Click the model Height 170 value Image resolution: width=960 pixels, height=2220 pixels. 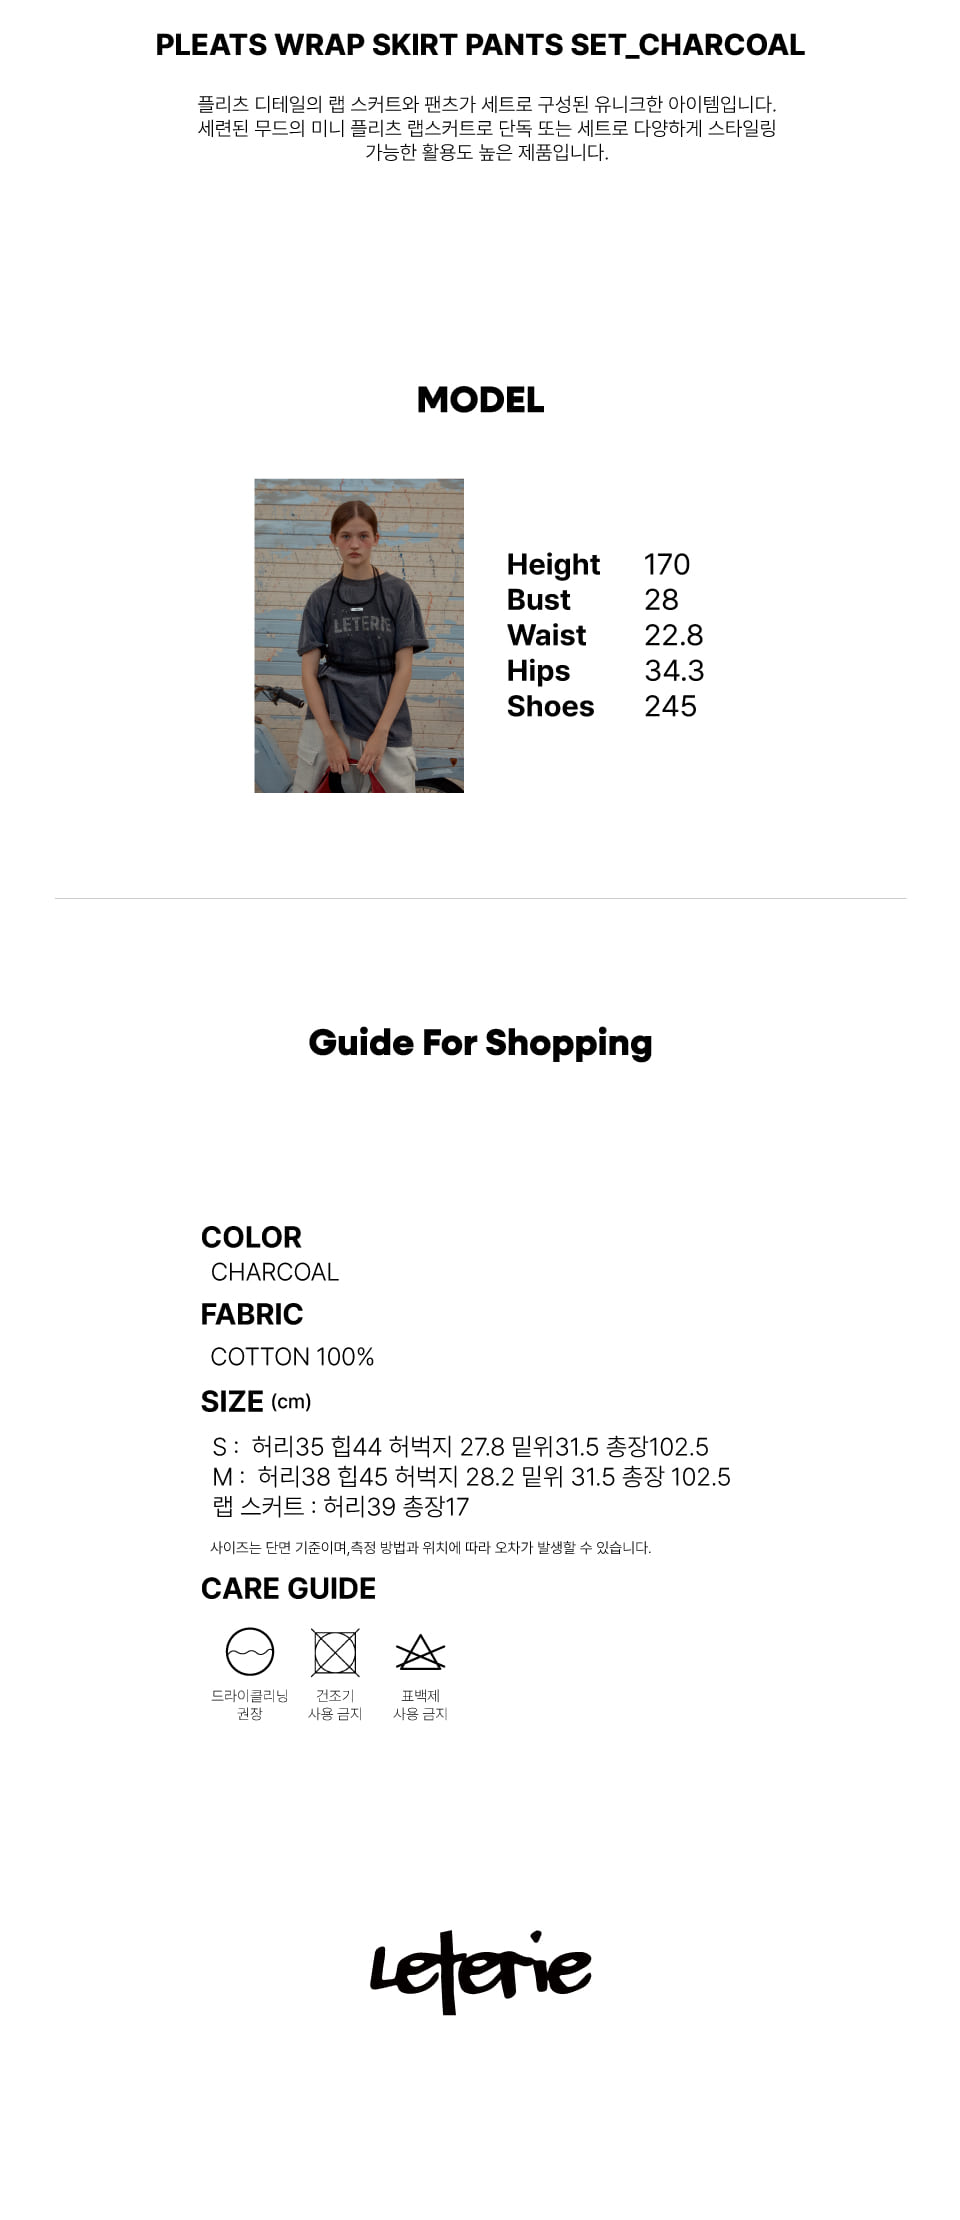pos(667,564)
